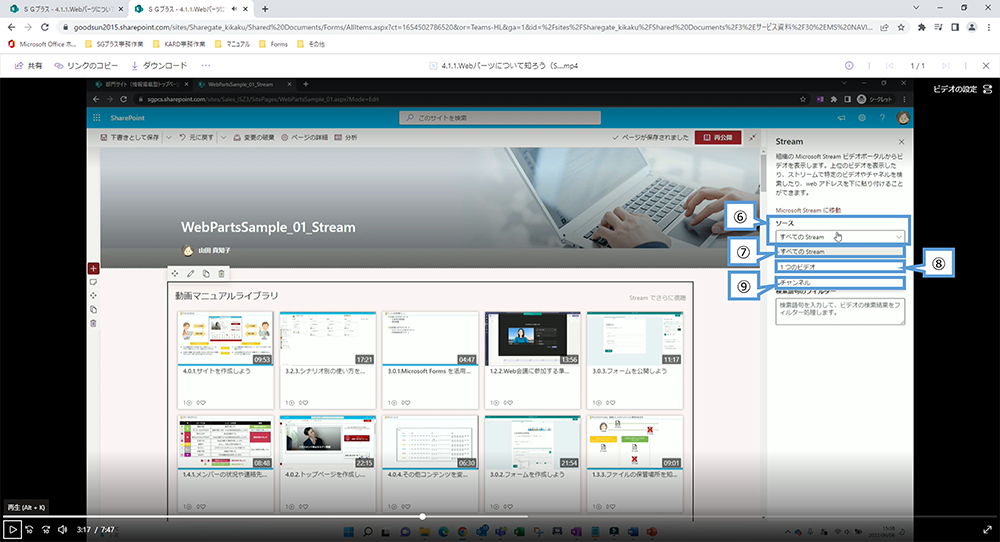Open the Forms bookmark folder
The height and width of the screenshot is (542, 1000).
tap(274, 44)
